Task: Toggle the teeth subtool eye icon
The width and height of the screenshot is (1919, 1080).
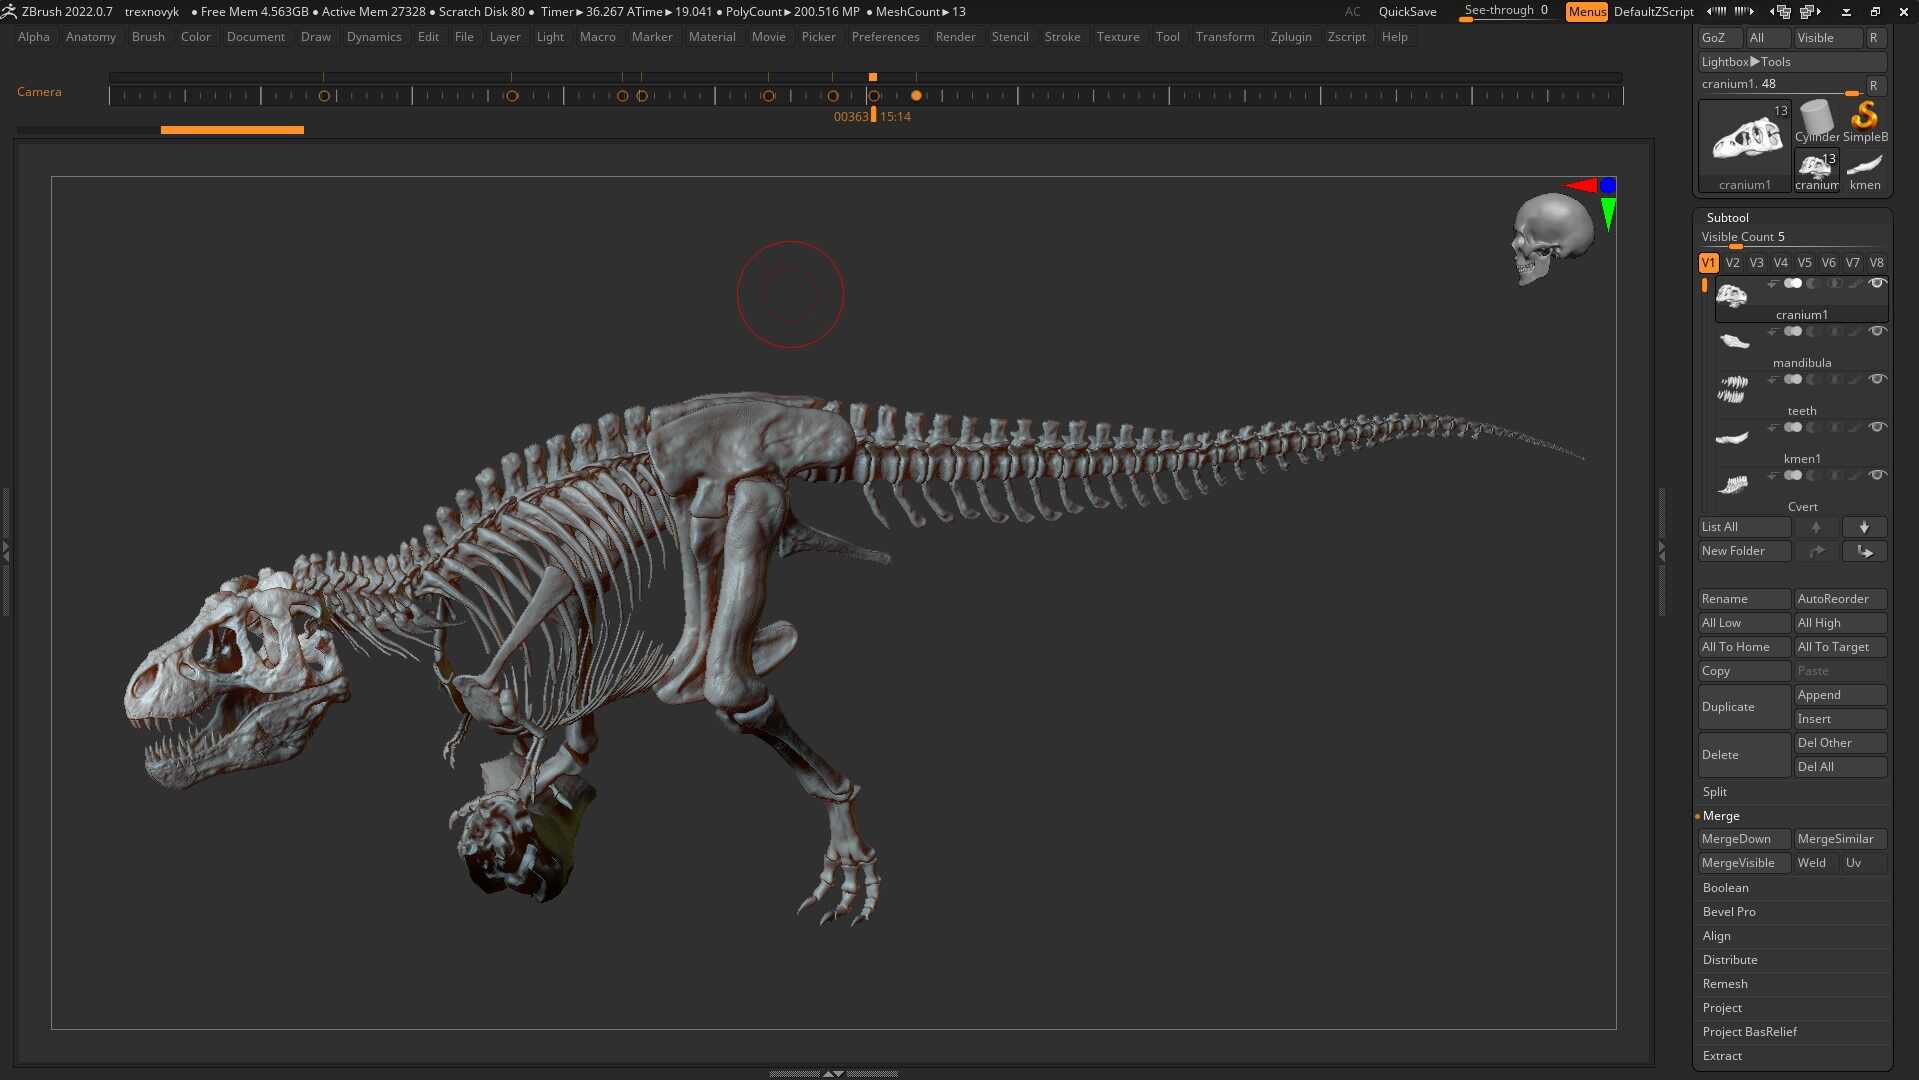Action: tap(1878, 379)
